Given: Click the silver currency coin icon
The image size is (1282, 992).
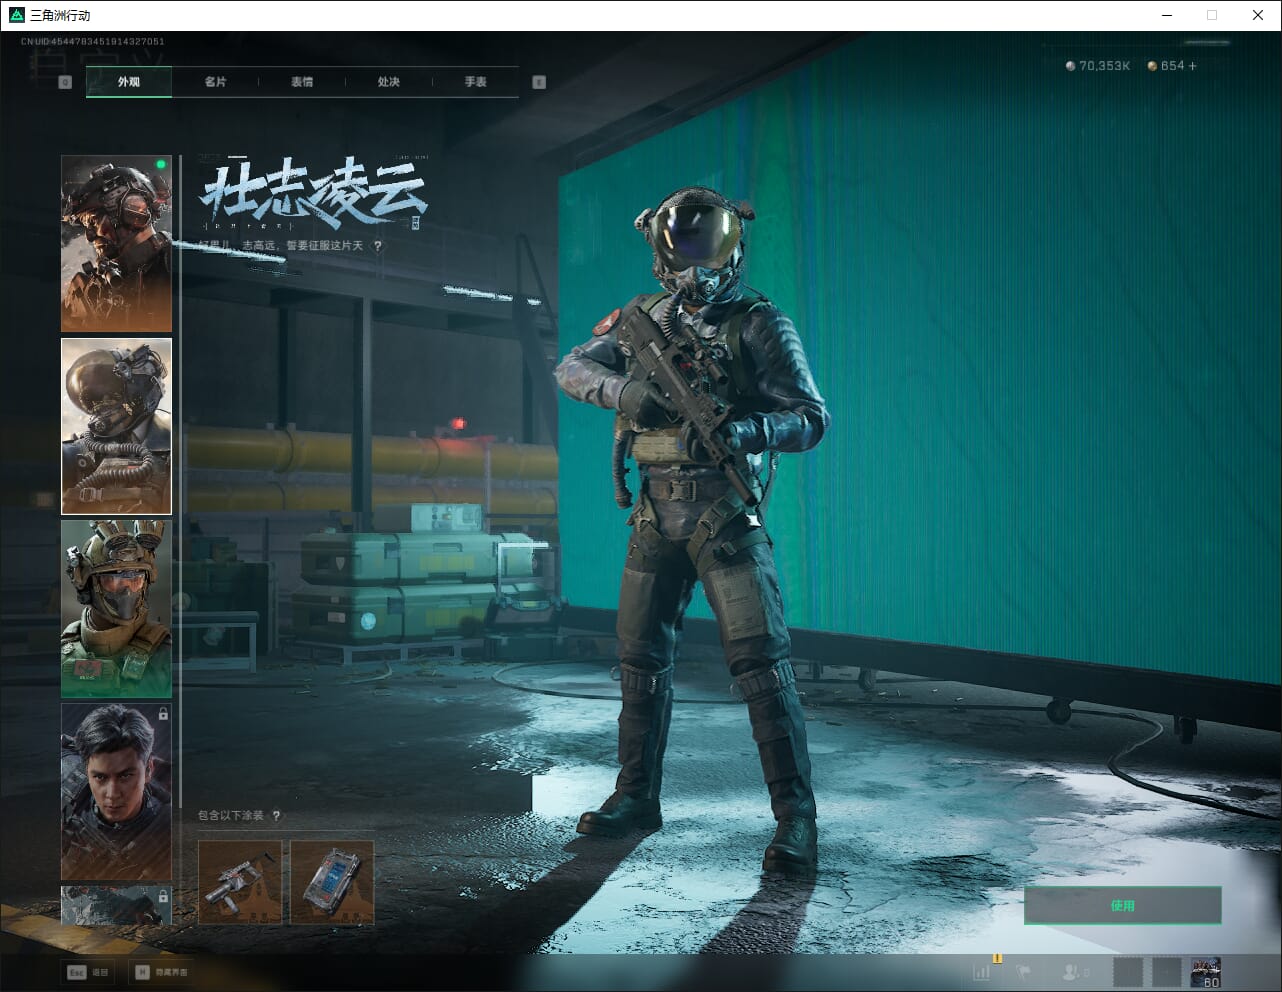Looking at the screenshot, I should click(1070, 66).
